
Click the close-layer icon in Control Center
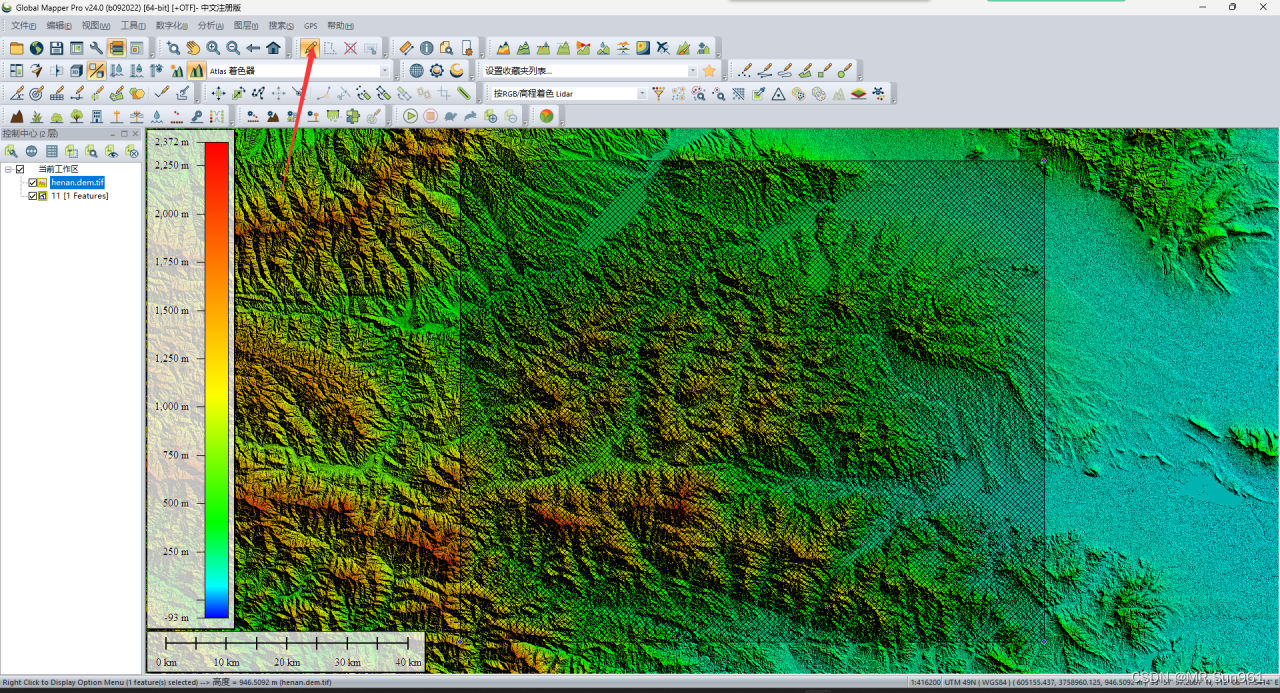click(132, 151)
